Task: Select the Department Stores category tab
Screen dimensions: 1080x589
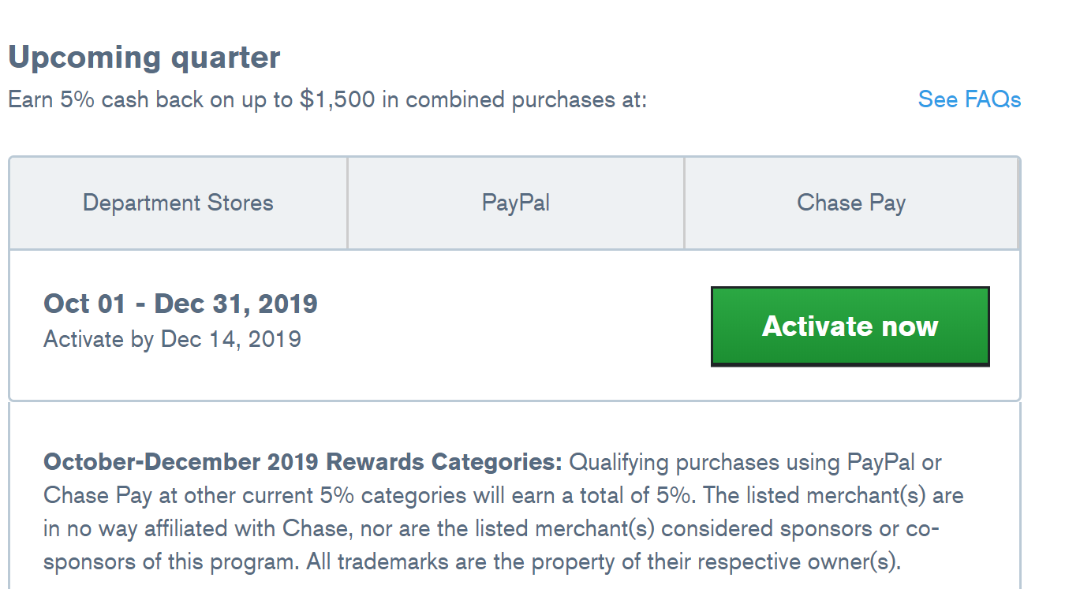Action: click(x=178, y=203)
